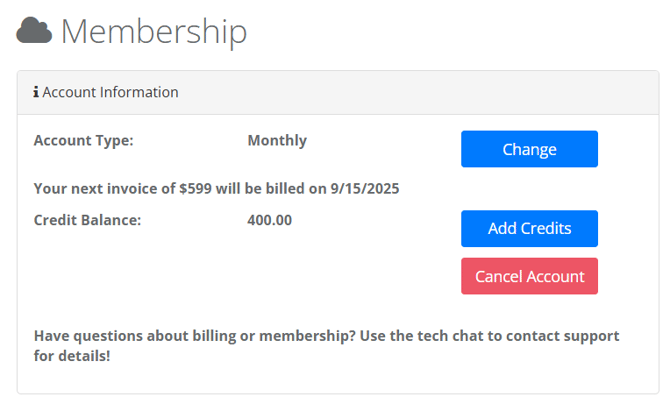
Task: Click the info icon beside Account Information
Action: pos(36,92)
